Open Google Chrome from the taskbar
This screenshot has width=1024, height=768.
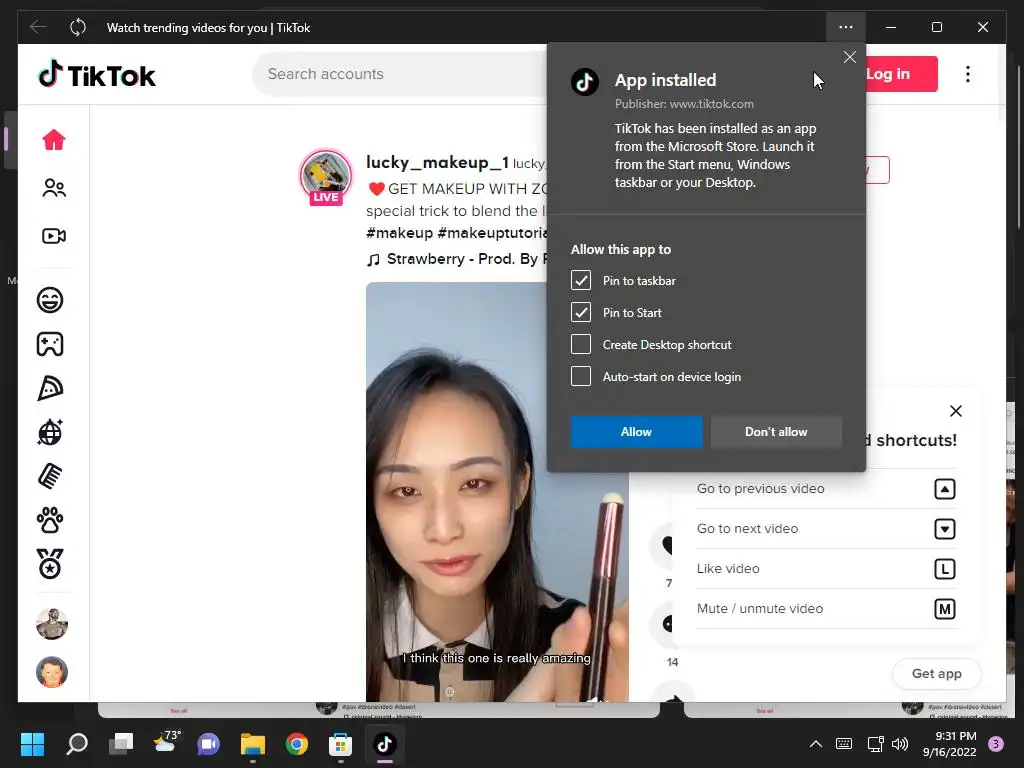pyautogui.click(x=296, y=743)
